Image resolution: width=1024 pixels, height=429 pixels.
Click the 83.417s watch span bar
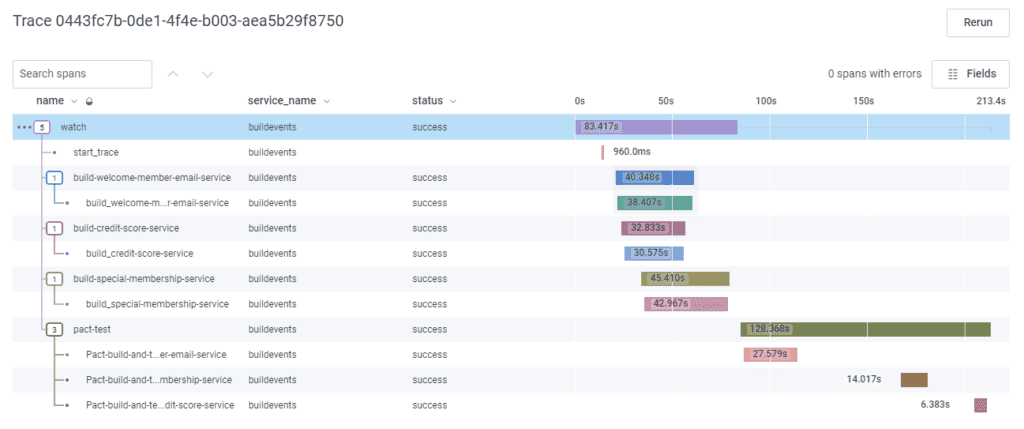[656, 127]
